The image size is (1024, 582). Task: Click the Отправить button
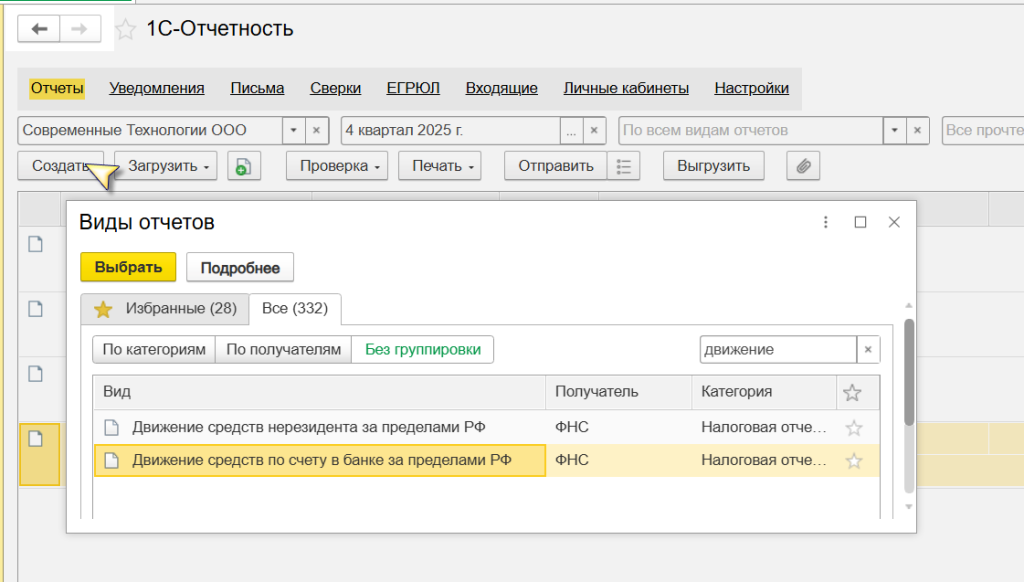(x=556, y=166)
